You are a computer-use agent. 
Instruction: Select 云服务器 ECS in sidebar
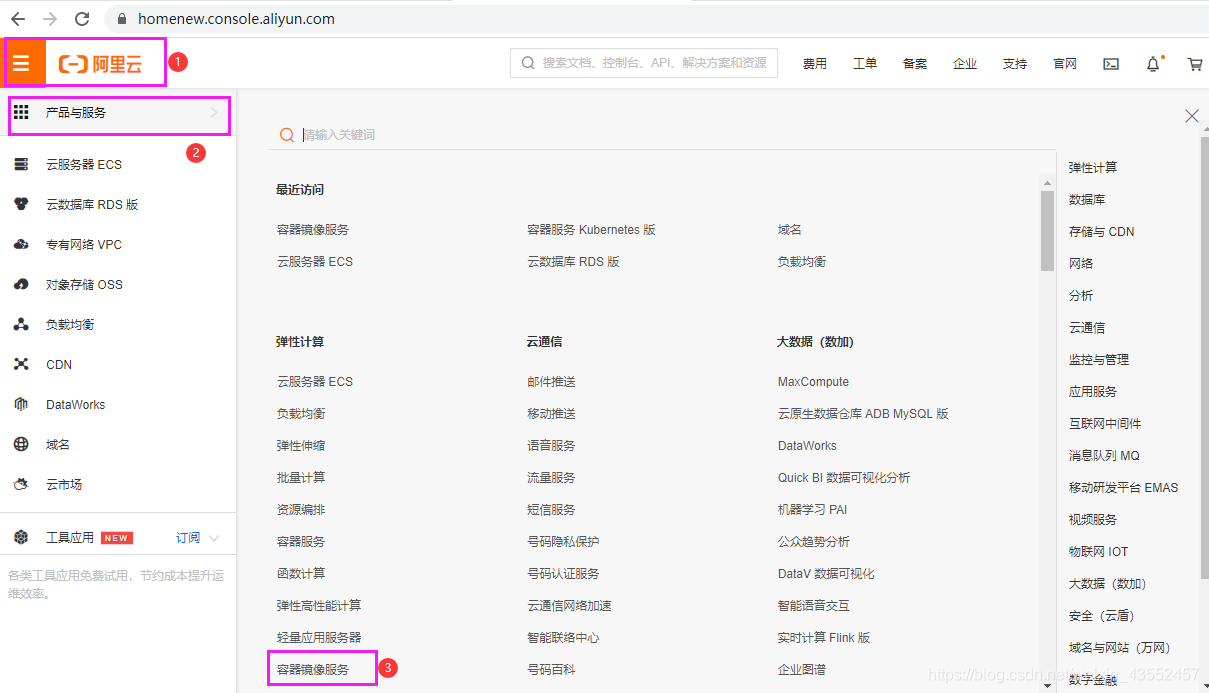coord(84,164)
